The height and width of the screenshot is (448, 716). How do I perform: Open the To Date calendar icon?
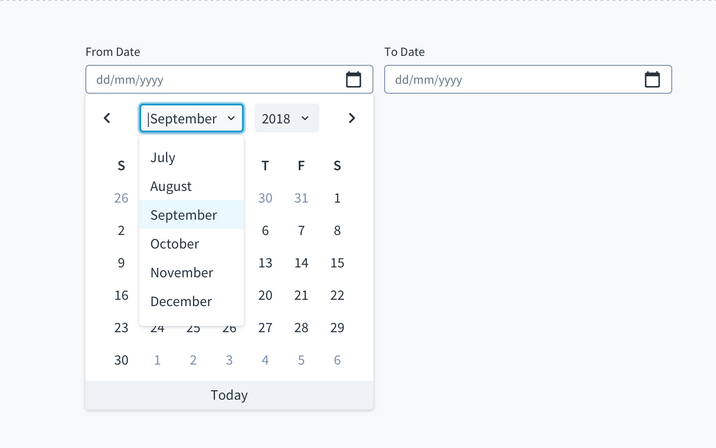tap(652, 80)
